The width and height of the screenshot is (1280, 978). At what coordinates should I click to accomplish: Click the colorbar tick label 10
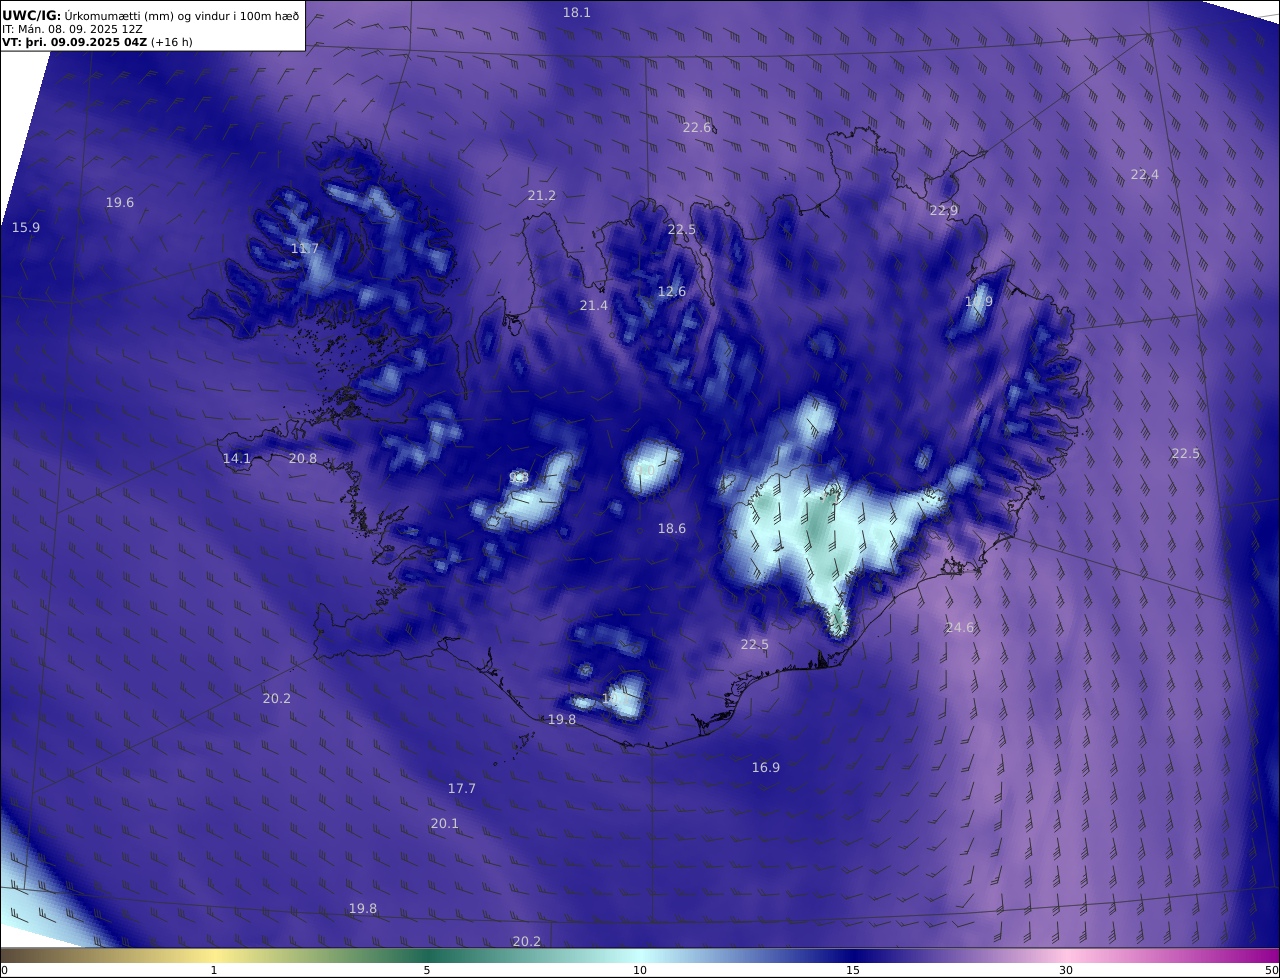640,970
